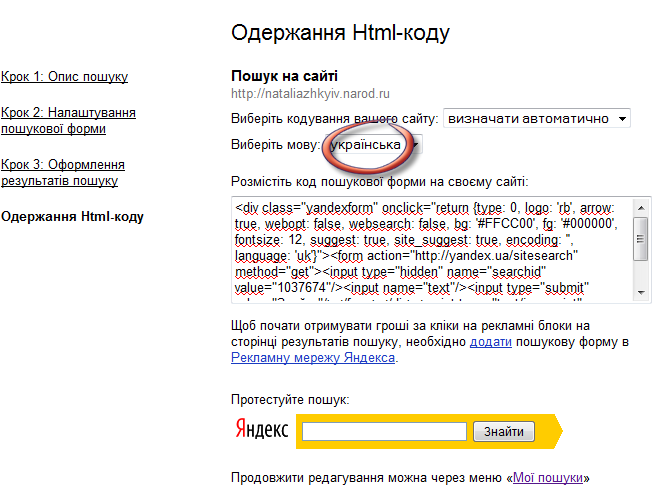Follow the додати link
The image size is (656, 502).
491,342
